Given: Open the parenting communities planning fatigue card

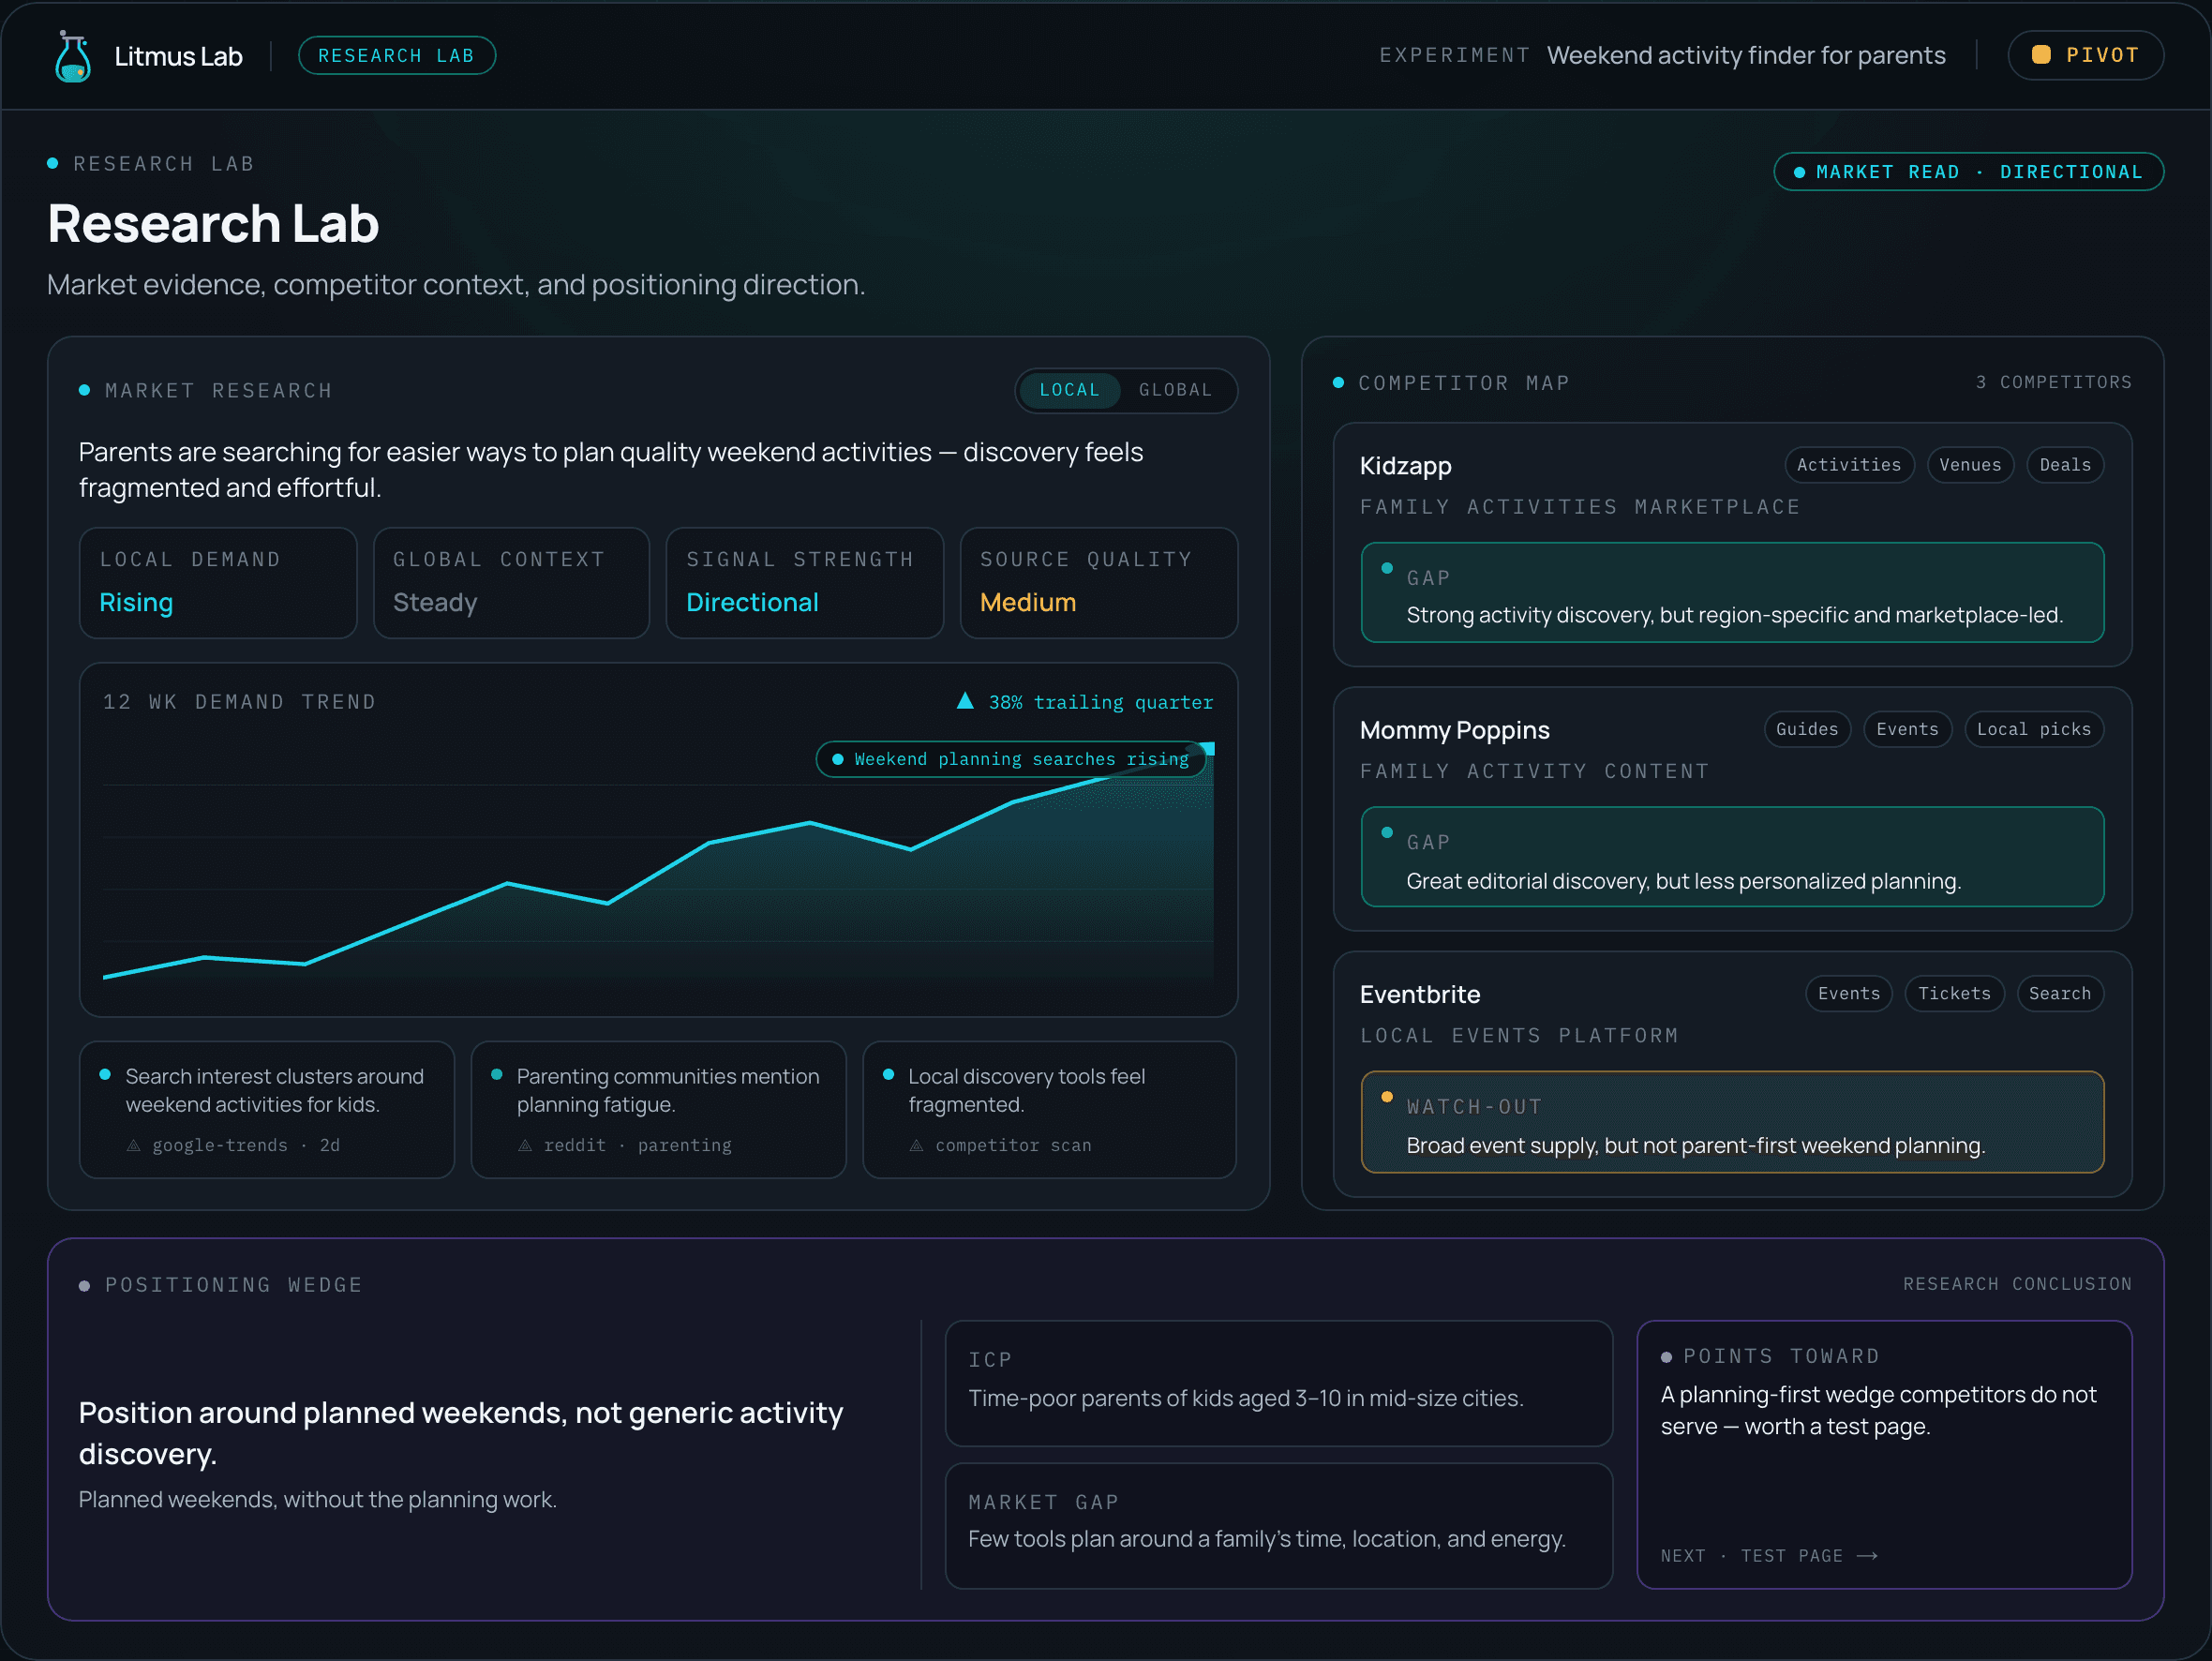Looking at the screenshot, I should pos(658,1110).
